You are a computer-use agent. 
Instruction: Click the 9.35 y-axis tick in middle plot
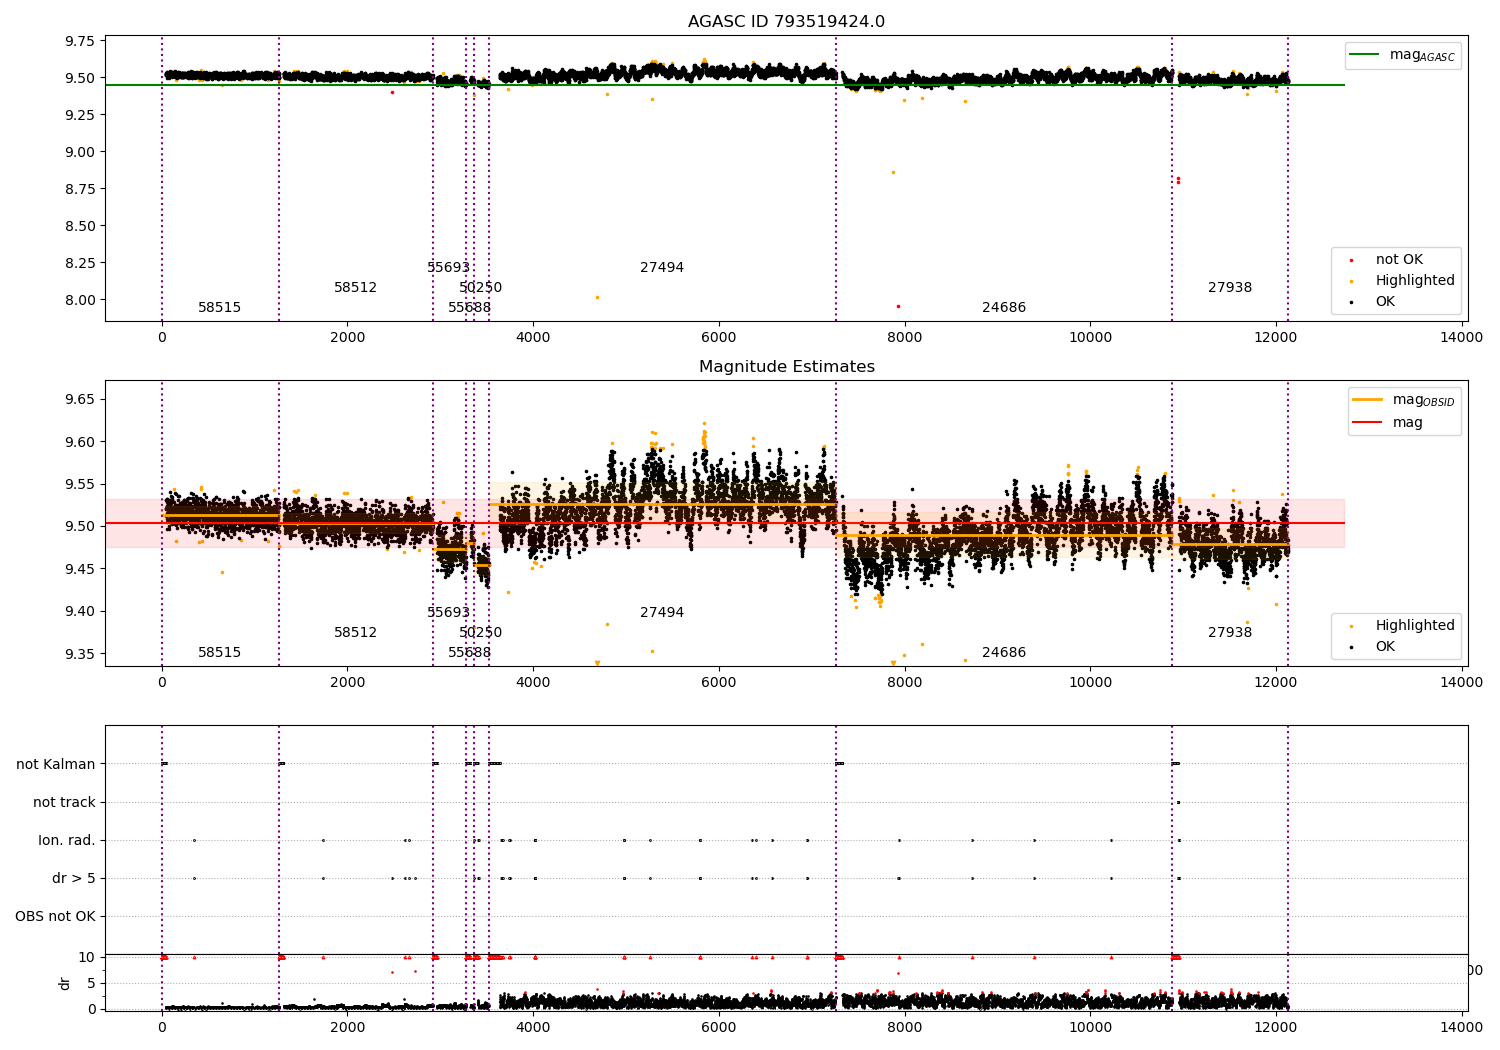79,654
